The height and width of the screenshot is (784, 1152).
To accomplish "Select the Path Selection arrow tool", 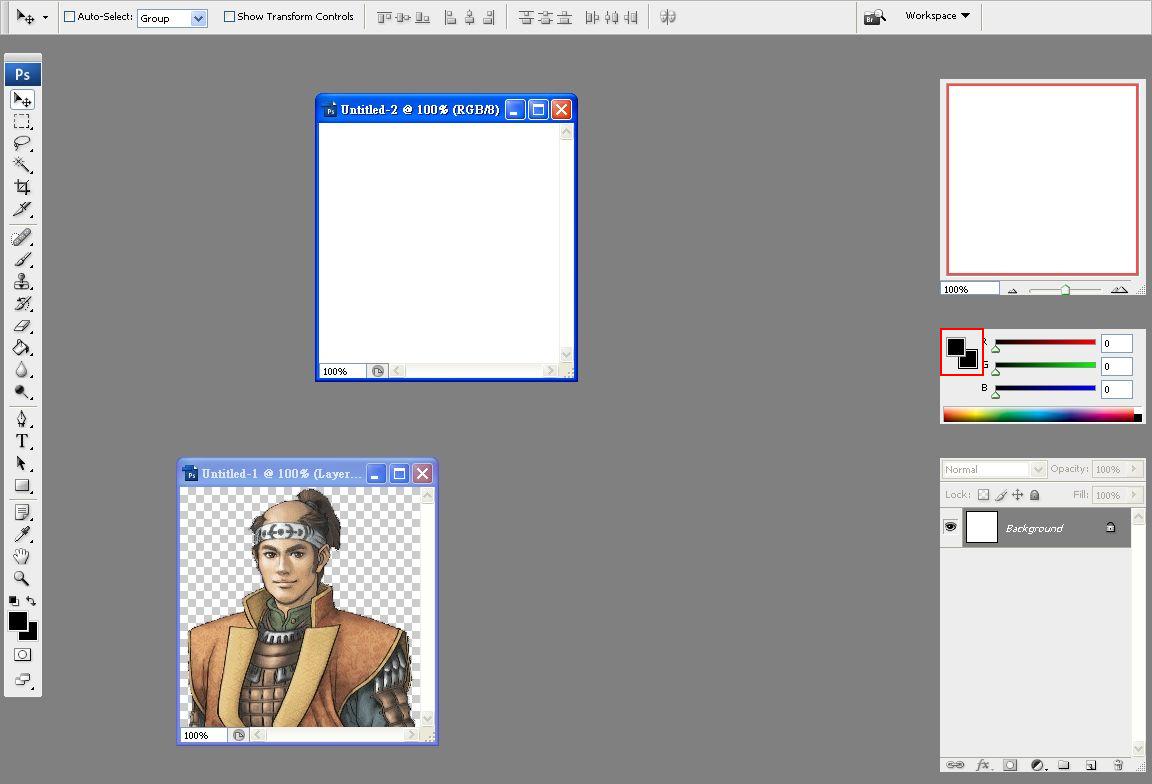I will pyautogui.click(x=22, y=463).
